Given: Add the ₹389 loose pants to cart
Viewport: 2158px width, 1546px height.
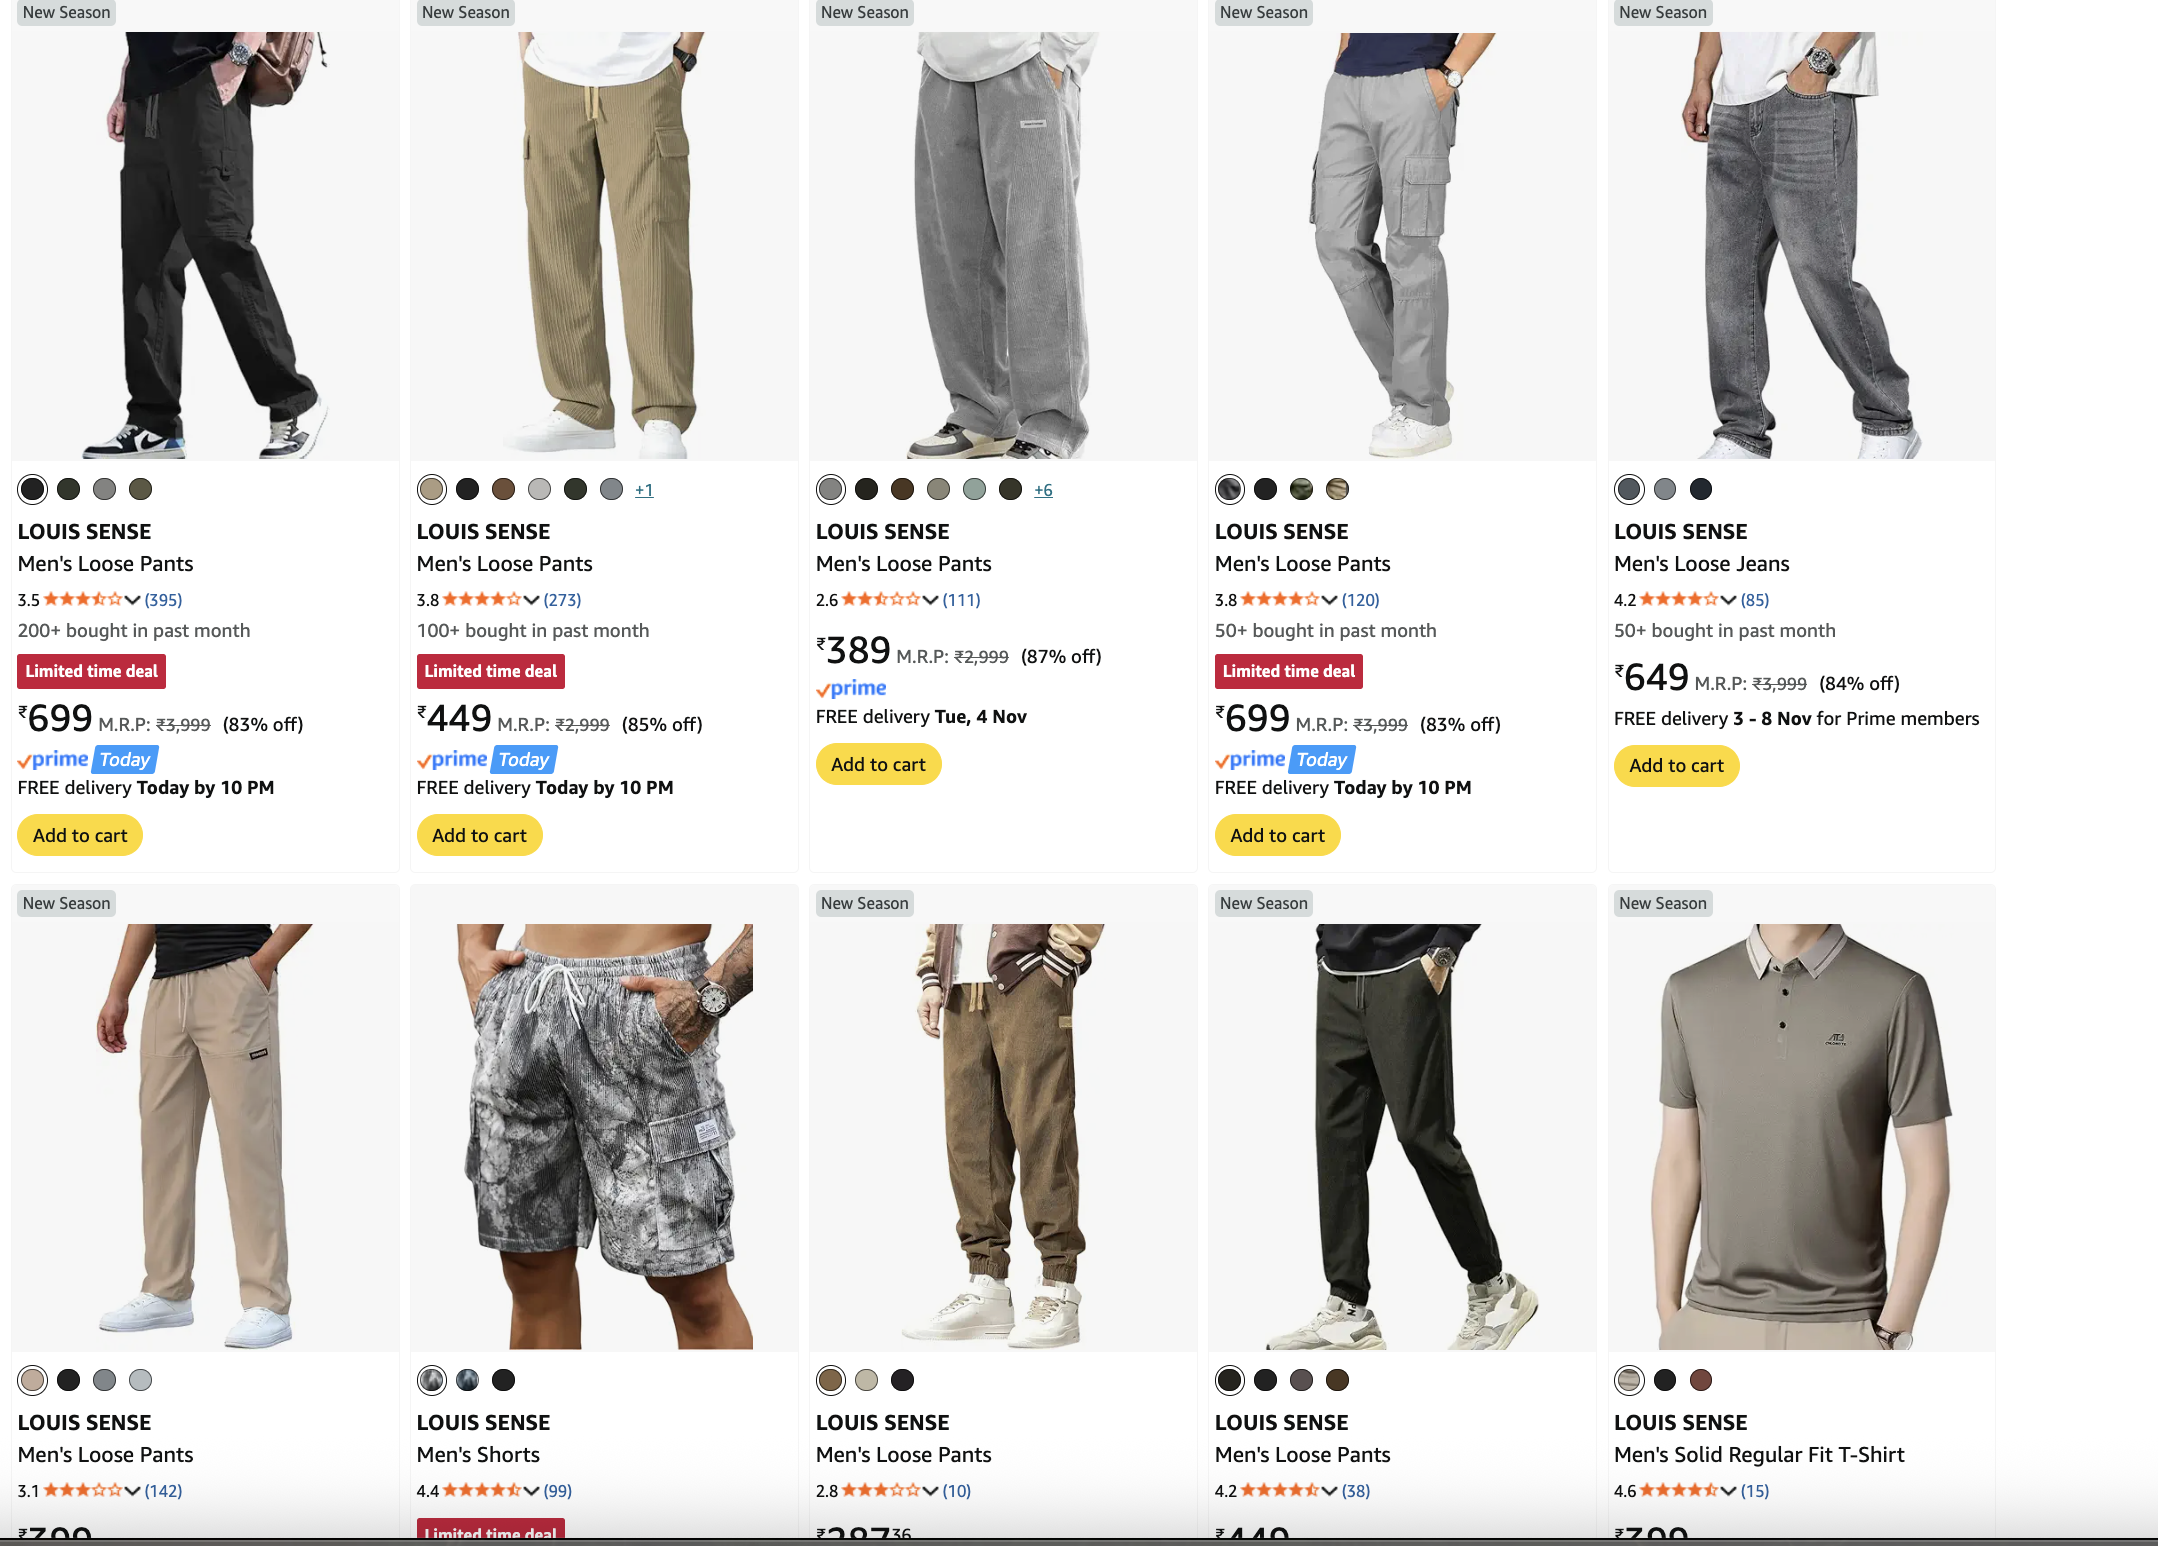Looking at the screenshot, I should pyautogui.click(x=878, y=764).
